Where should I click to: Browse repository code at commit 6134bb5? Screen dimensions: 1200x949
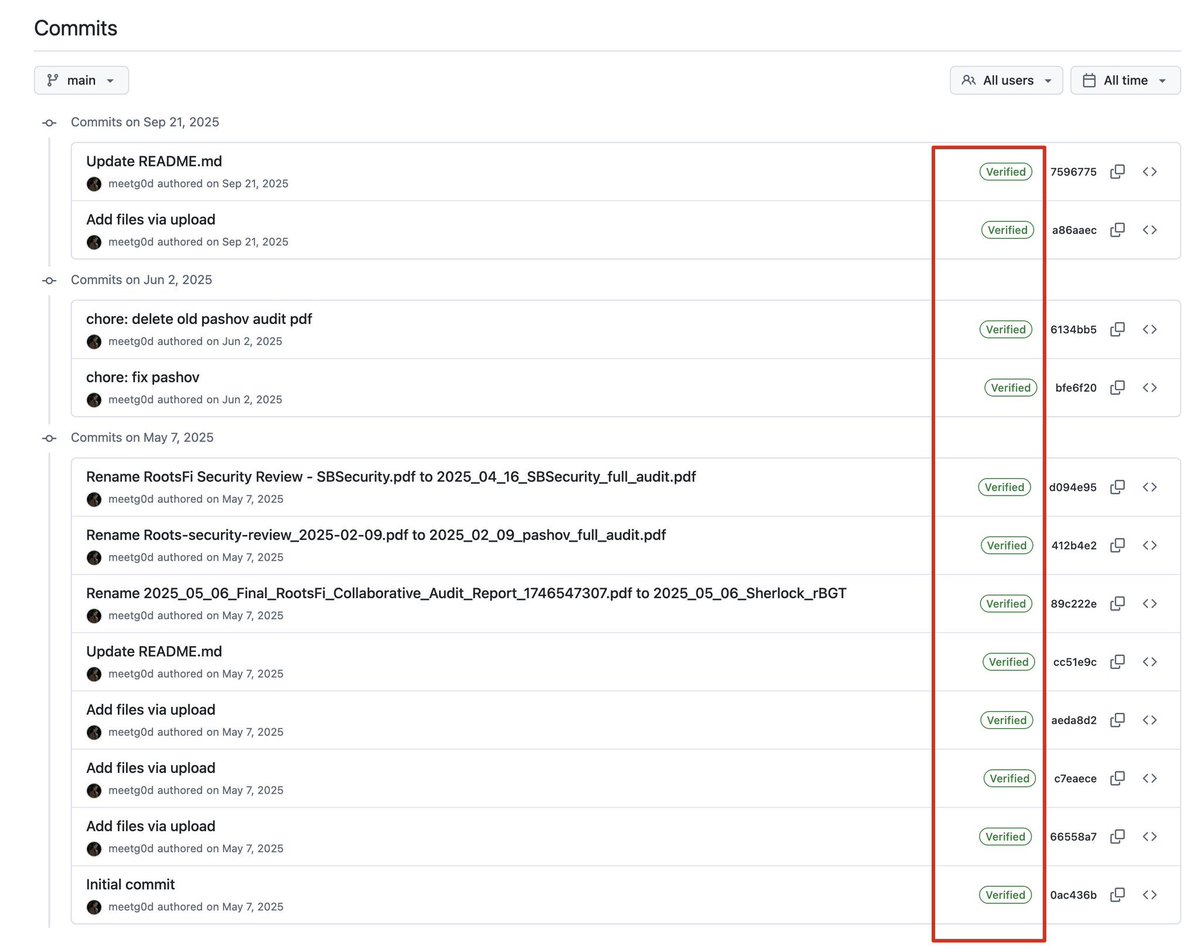point(1150,329)
